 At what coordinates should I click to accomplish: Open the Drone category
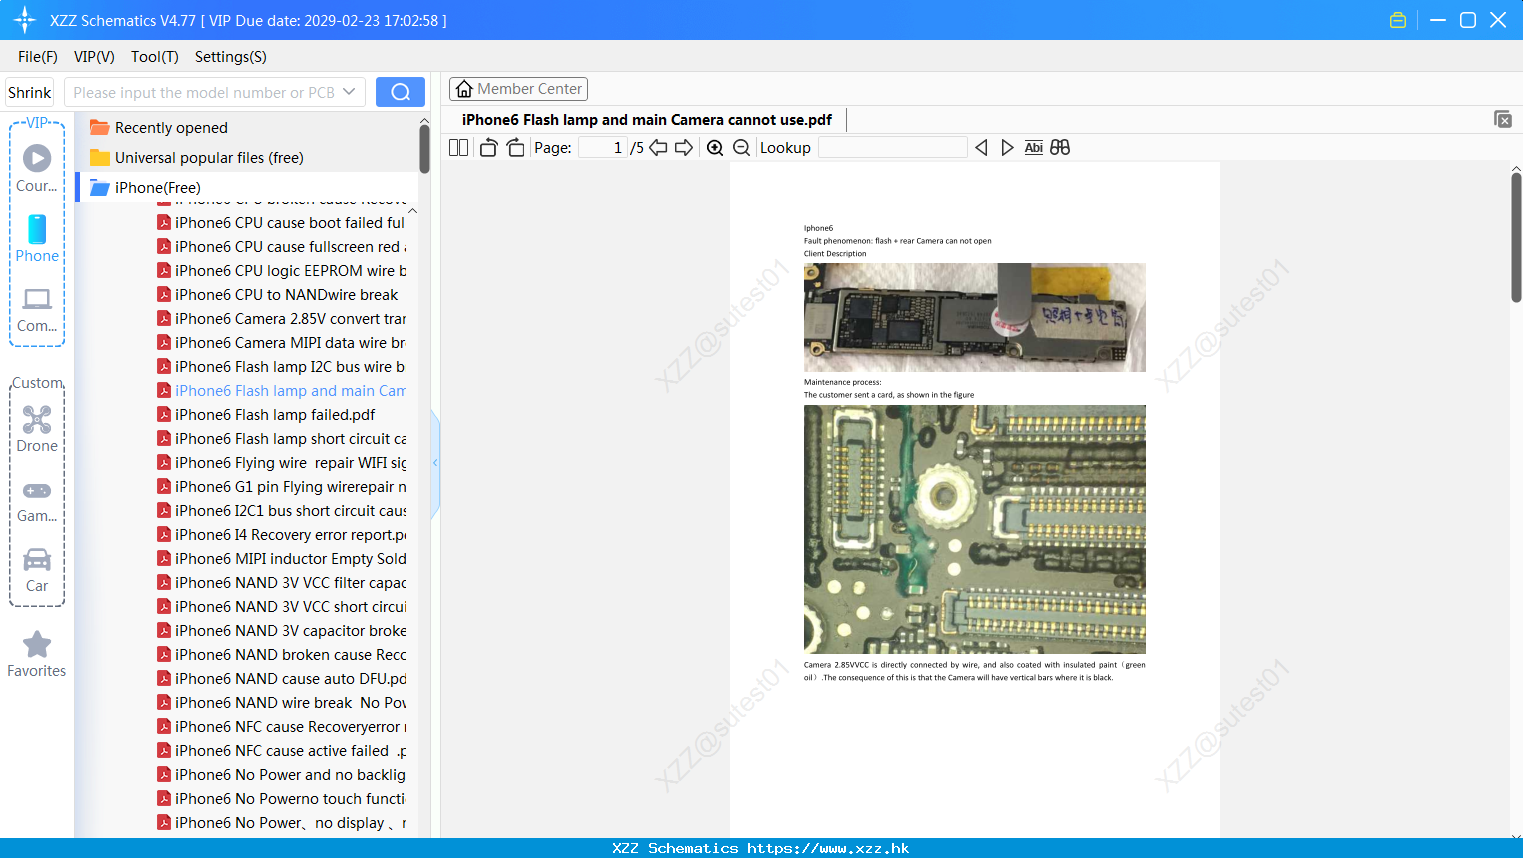37,429
